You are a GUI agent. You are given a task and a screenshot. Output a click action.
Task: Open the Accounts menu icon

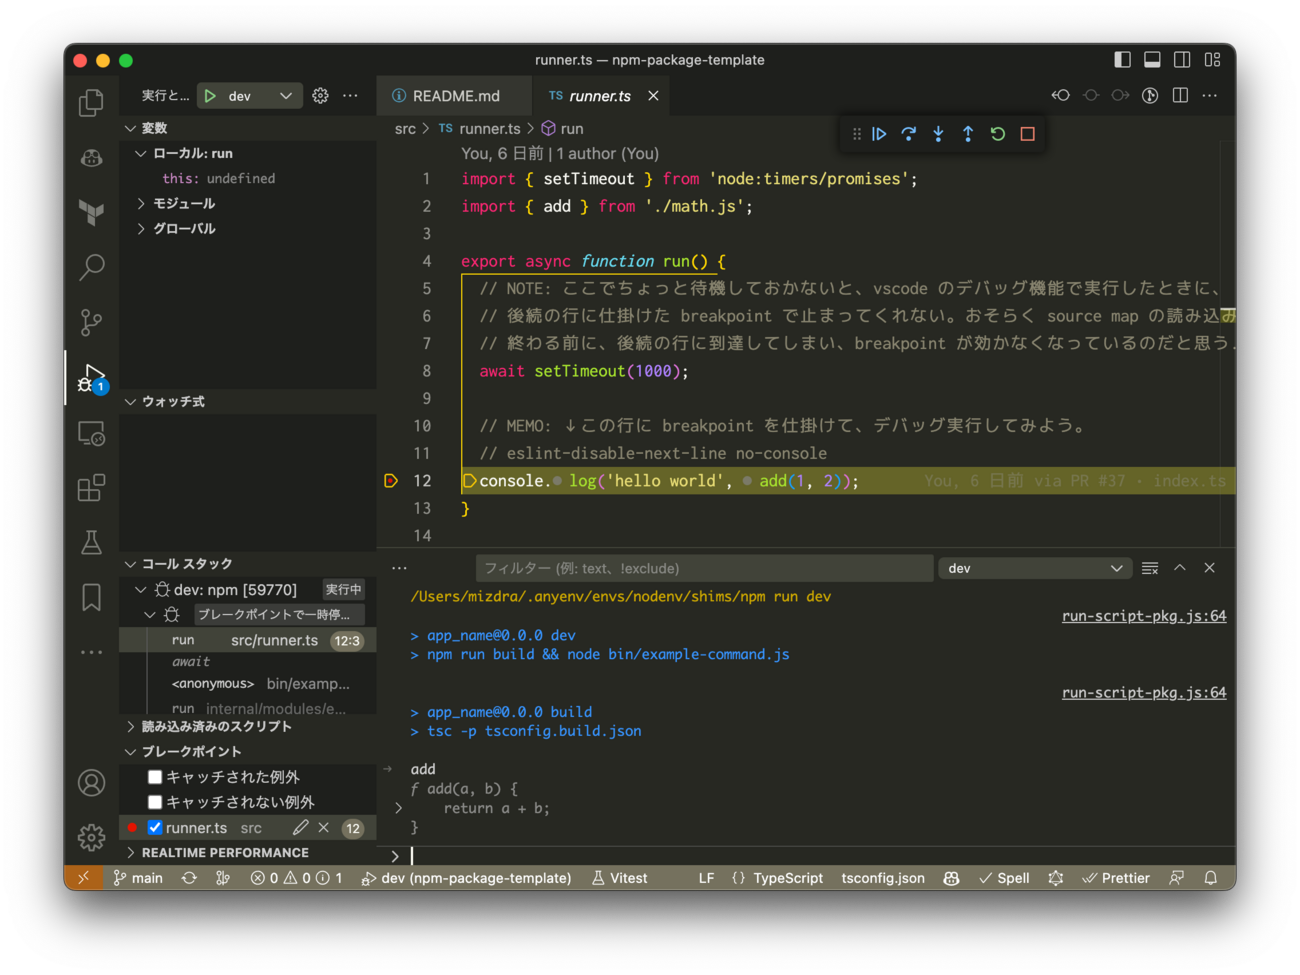click(91, 783)
